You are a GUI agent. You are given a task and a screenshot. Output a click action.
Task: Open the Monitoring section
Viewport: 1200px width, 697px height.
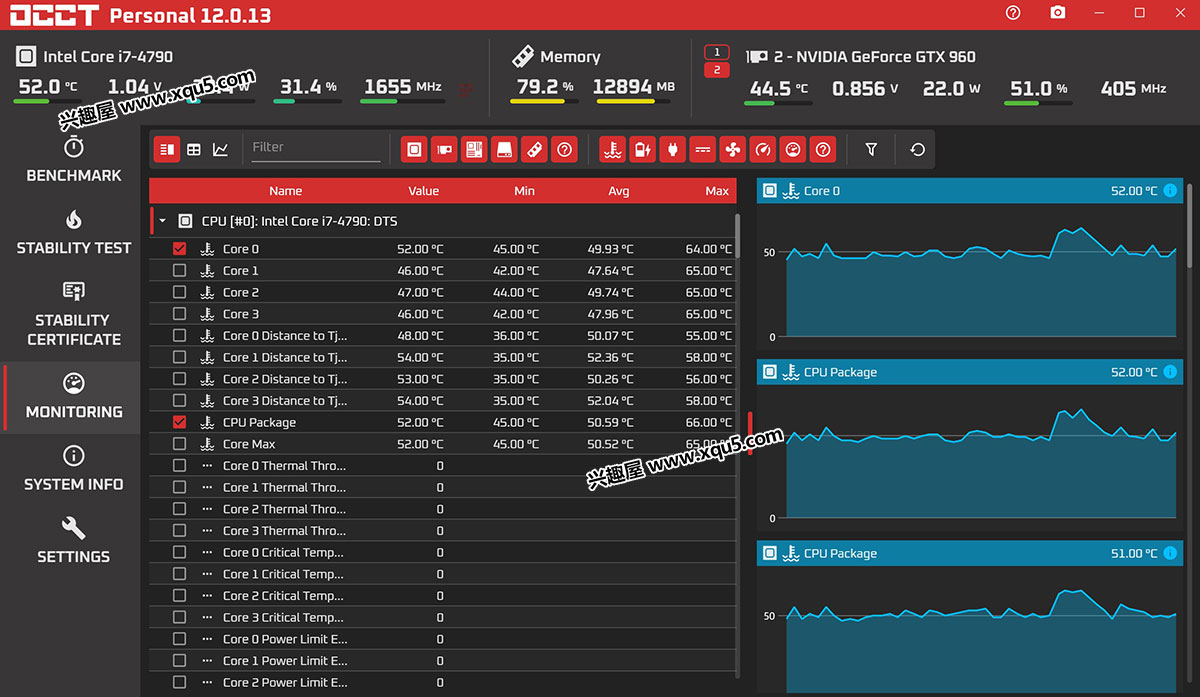click(x=73, y=397)
